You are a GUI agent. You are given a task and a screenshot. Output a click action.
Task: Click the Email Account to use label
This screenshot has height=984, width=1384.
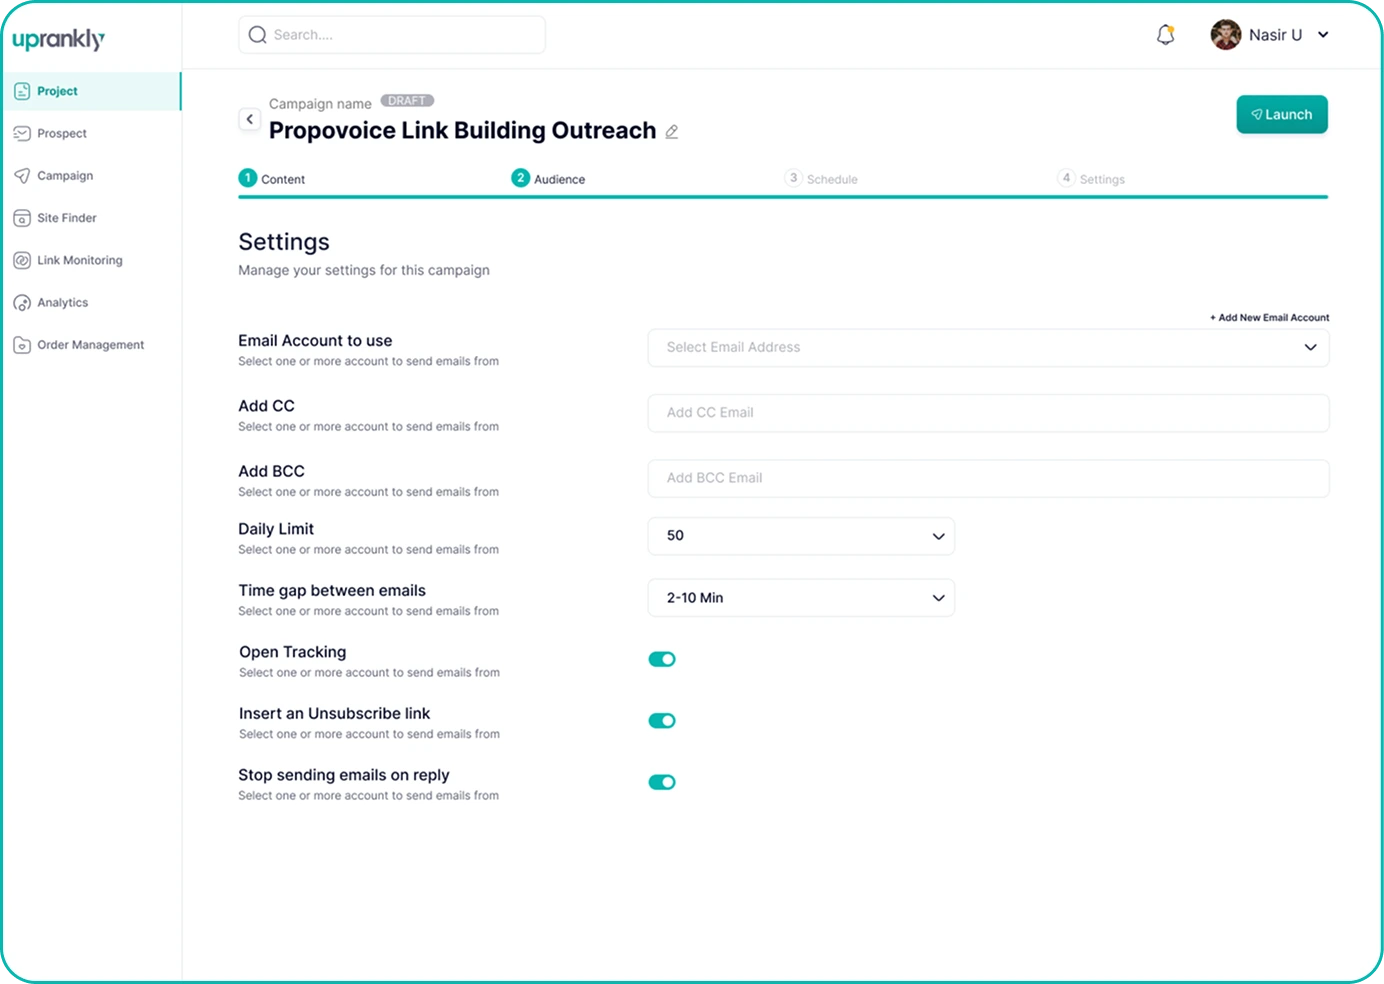point(315,341)
